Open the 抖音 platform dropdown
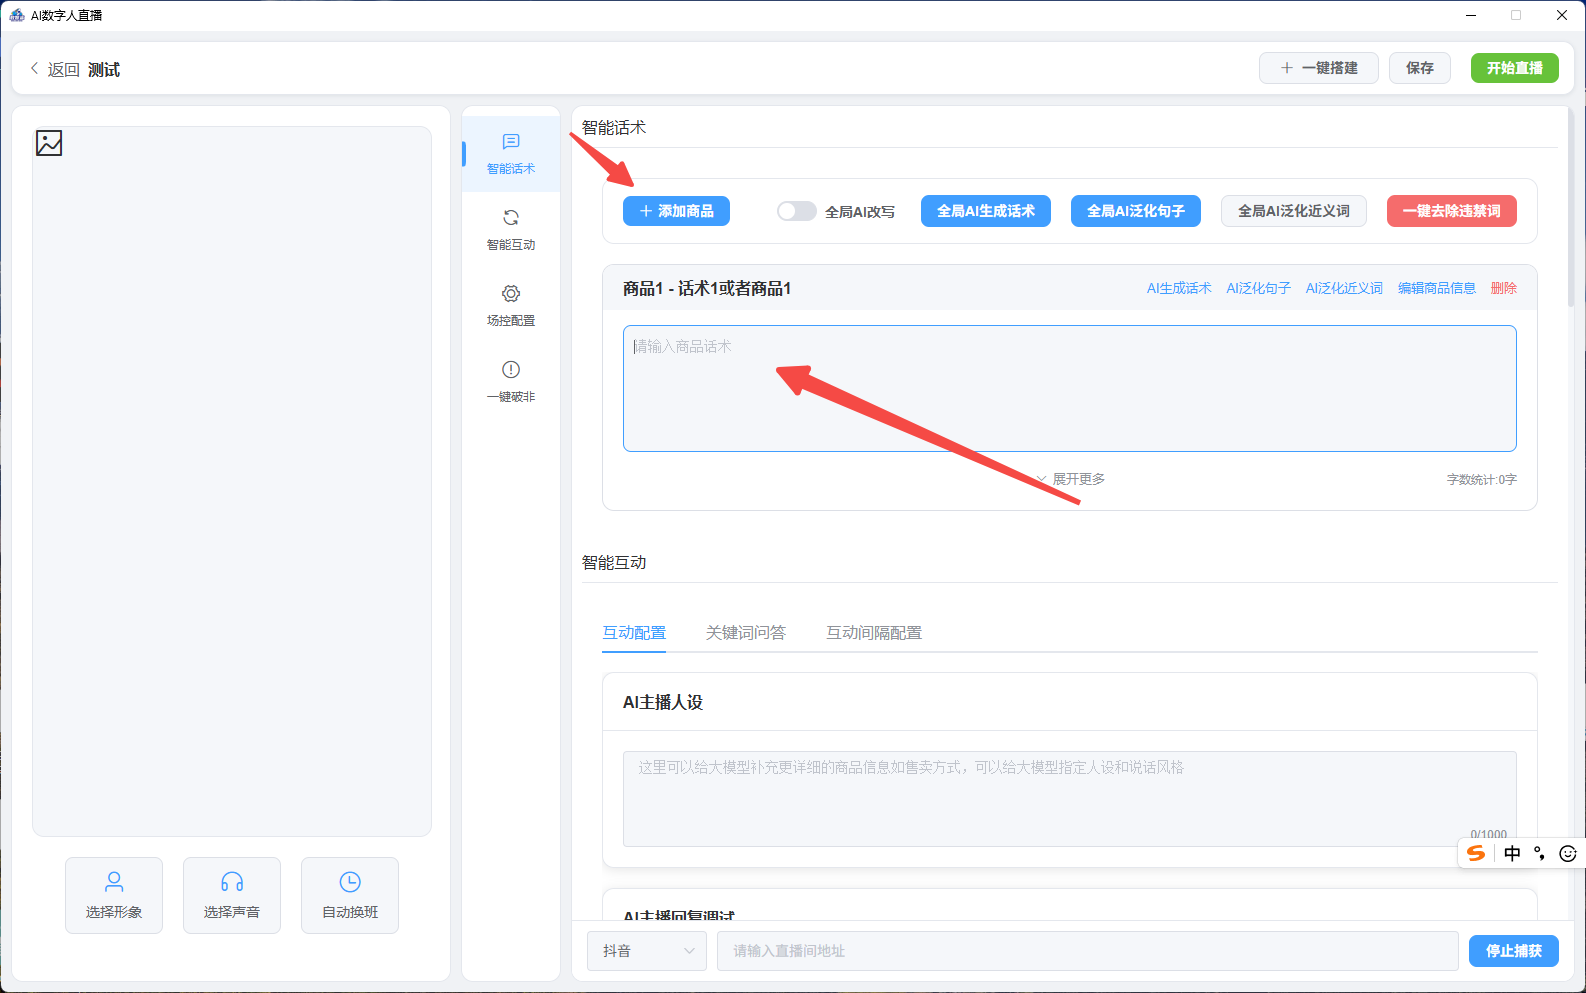Viewport: 1586px width, 993px height. tap(647, 951)
